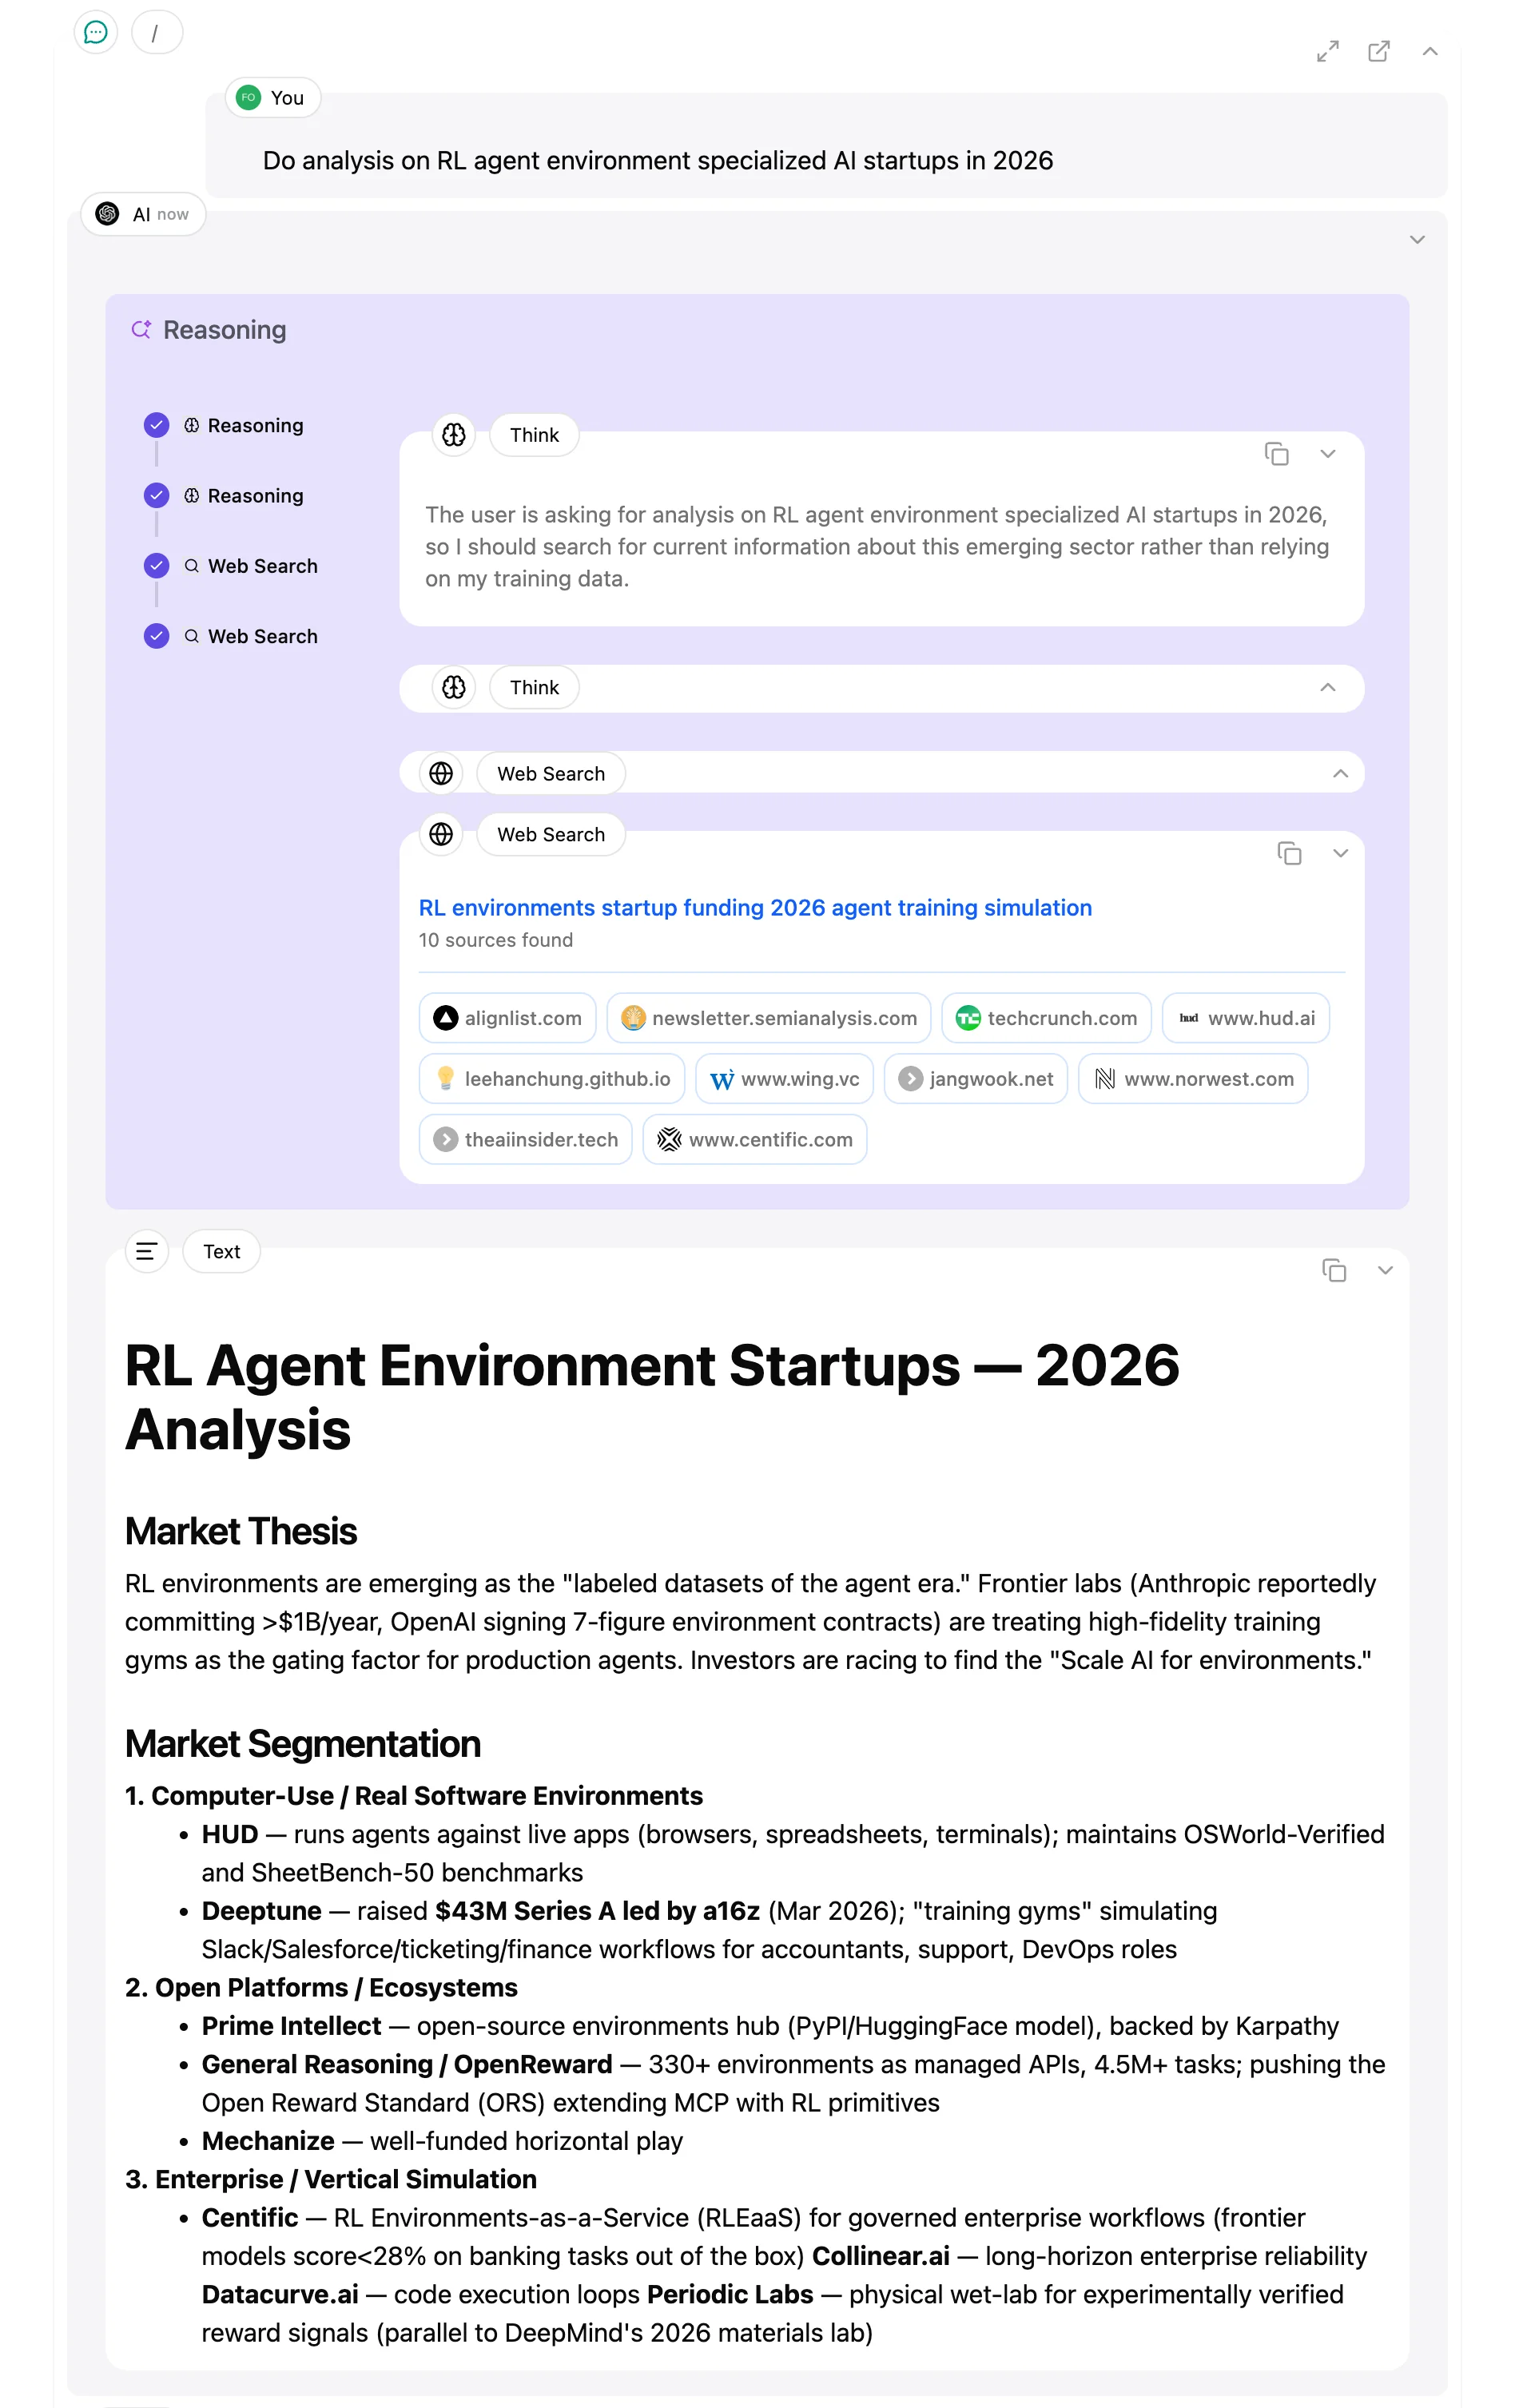Copy the first Think block content
Image resolution: width=1519 pixels, height=2408 pixels.
click(1276, 454)
